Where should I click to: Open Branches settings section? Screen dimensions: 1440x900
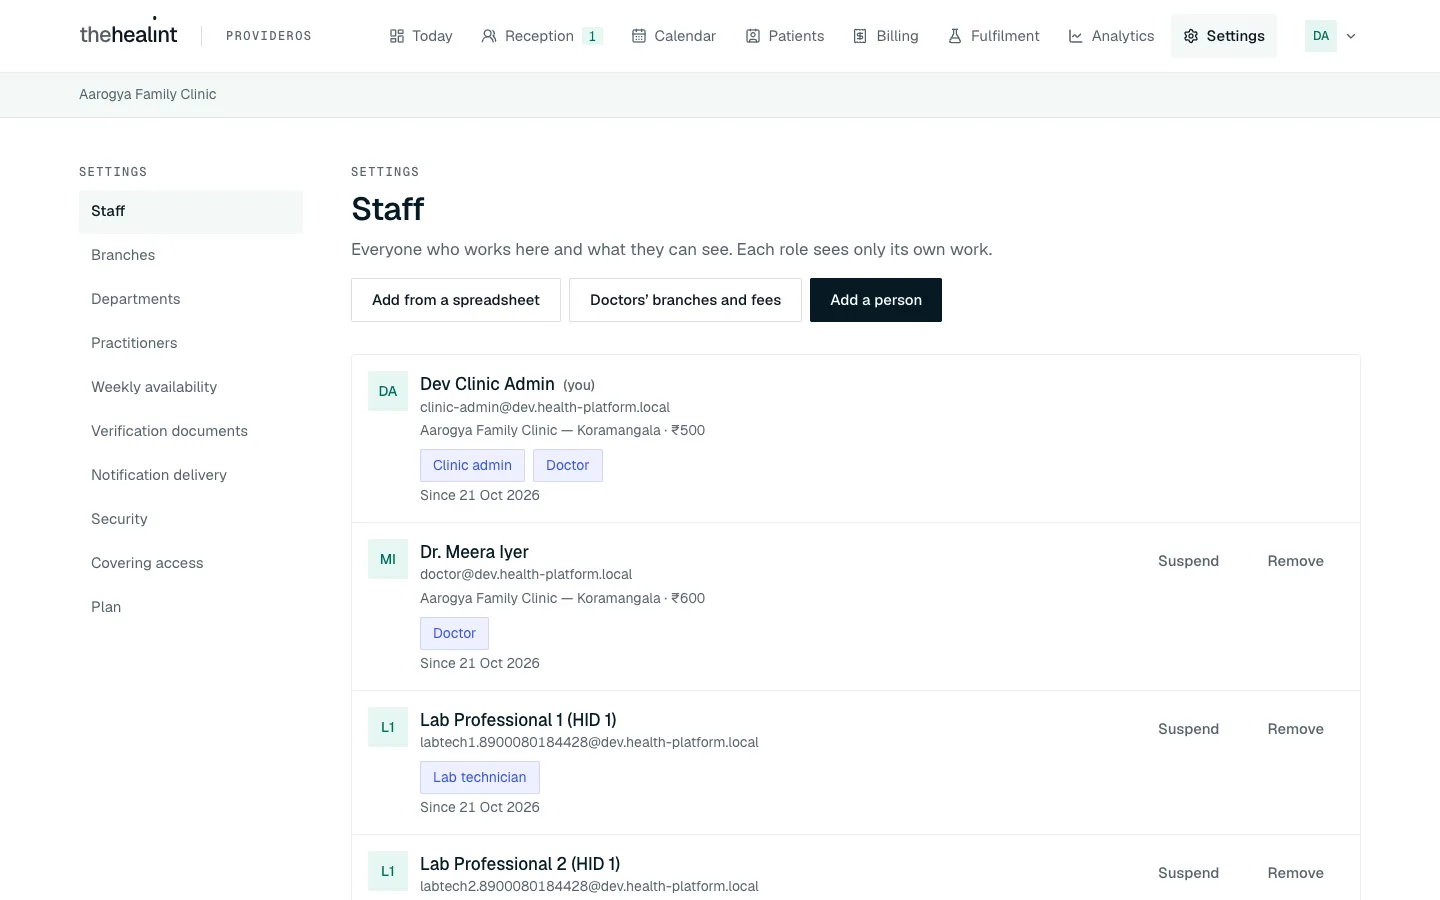(x=191, y=255)
